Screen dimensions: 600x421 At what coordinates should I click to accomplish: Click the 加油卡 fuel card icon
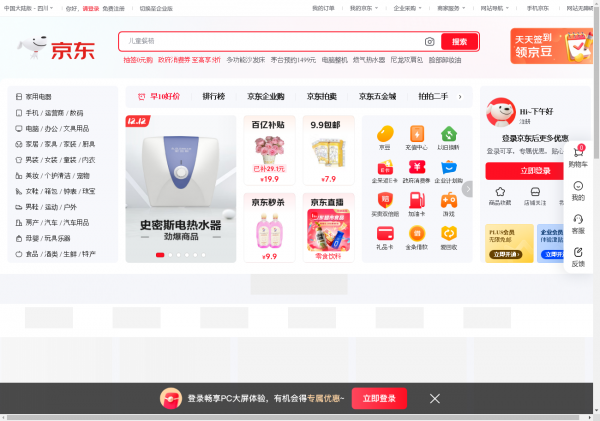[416, 200]
